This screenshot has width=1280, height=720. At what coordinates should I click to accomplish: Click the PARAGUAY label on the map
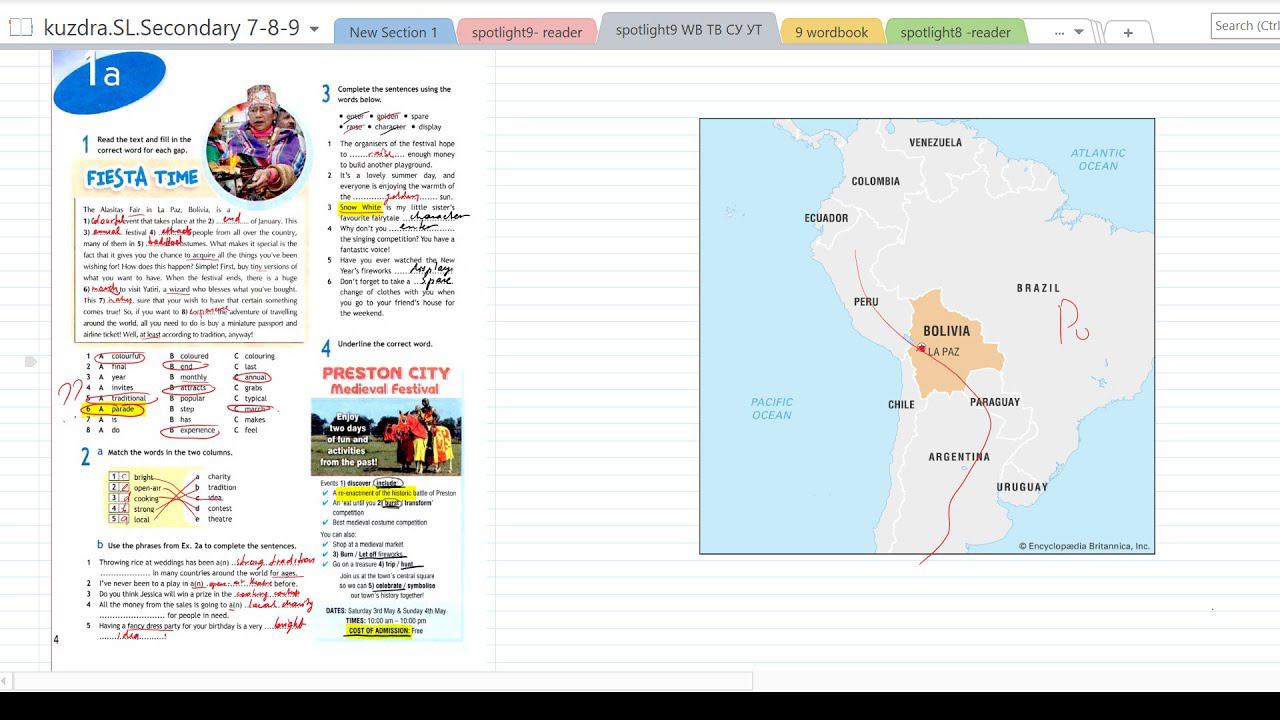point(995,402)
